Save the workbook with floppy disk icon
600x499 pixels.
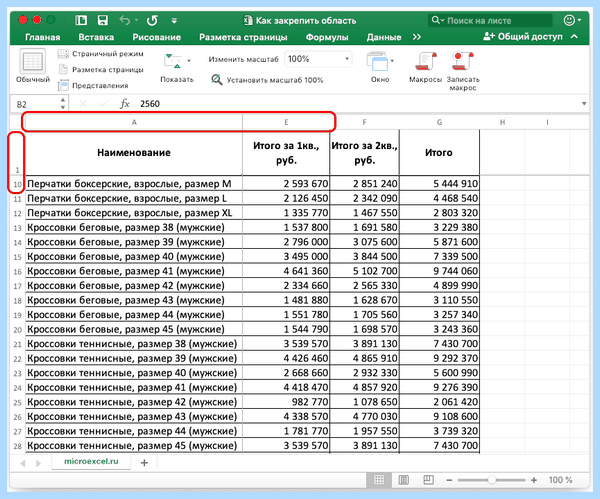(103, 20)
